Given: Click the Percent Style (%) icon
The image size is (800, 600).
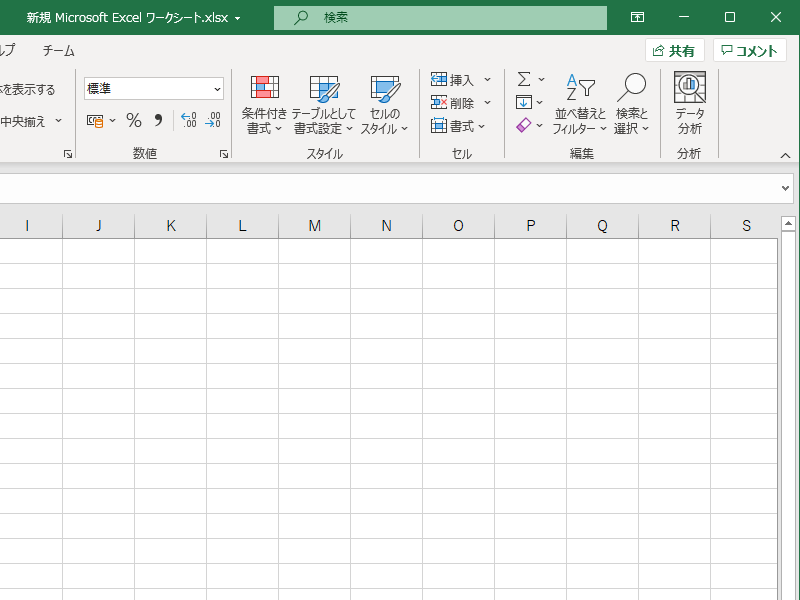Looking at the screenshot, I should click(x=134, y=120).
